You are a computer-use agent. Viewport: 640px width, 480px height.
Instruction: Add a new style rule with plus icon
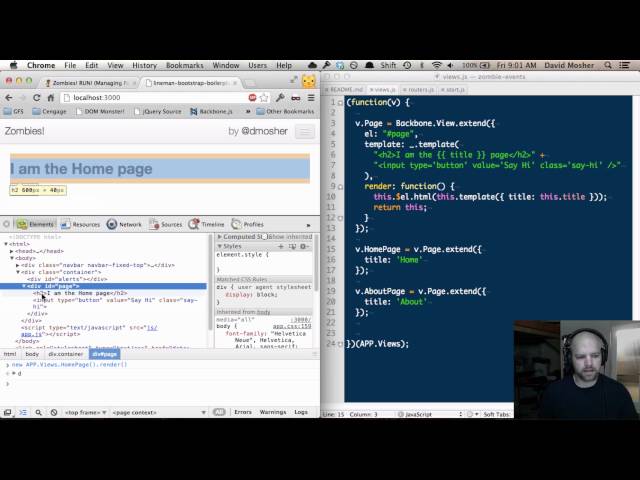click(x=280, y=247)
